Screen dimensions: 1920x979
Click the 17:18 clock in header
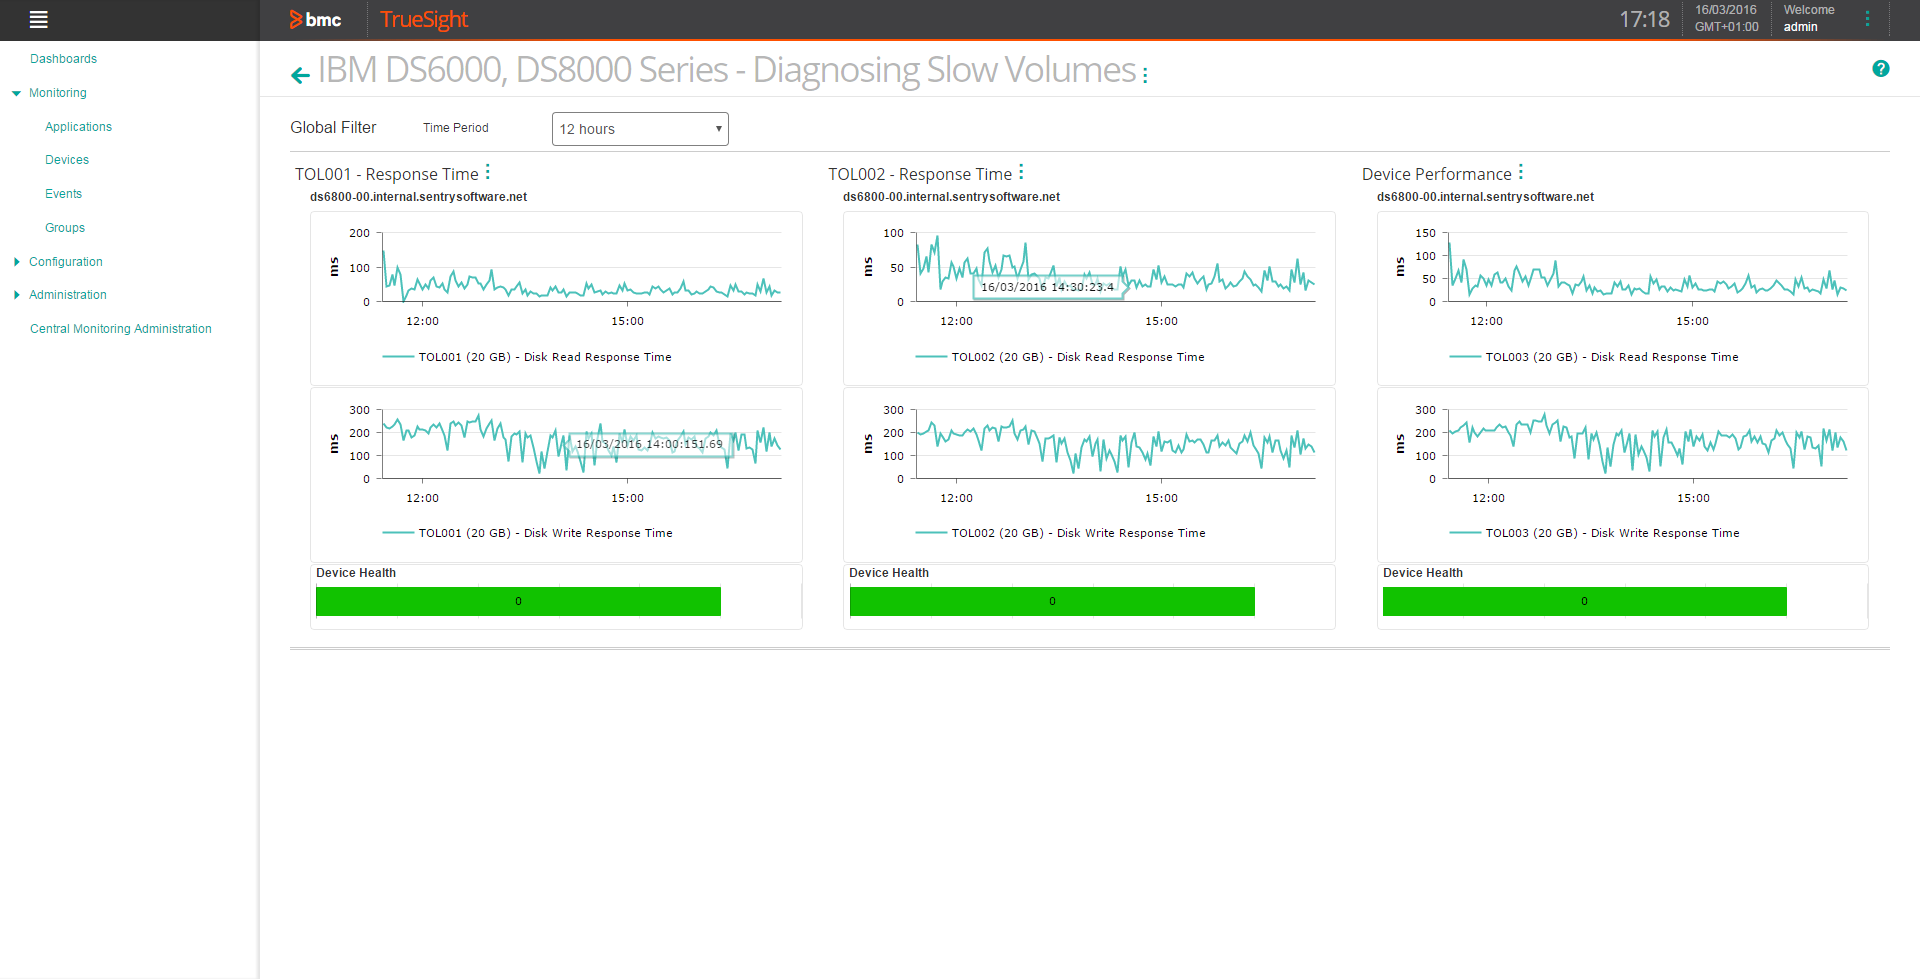[1644, 19]
